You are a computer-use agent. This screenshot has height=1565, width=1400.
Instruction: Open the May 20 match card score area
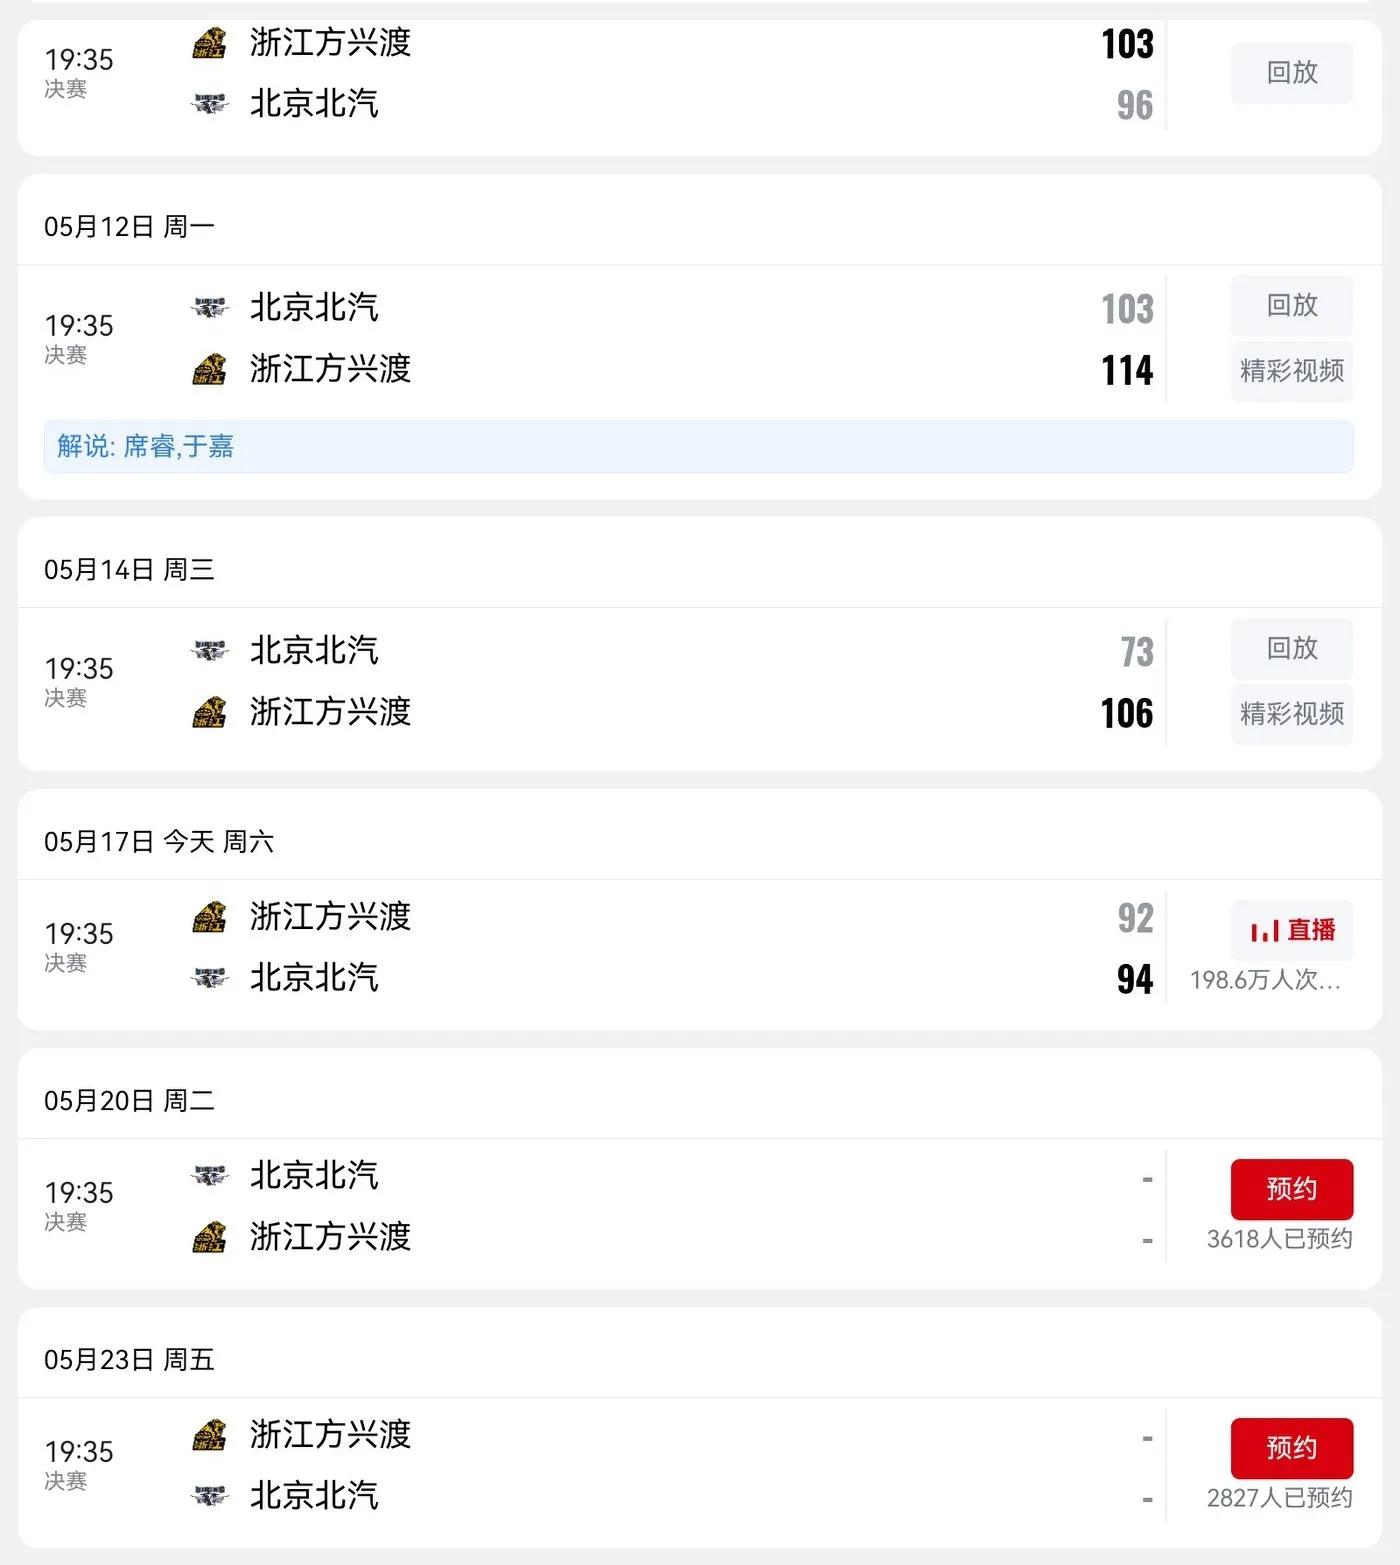[1147, 1210]
